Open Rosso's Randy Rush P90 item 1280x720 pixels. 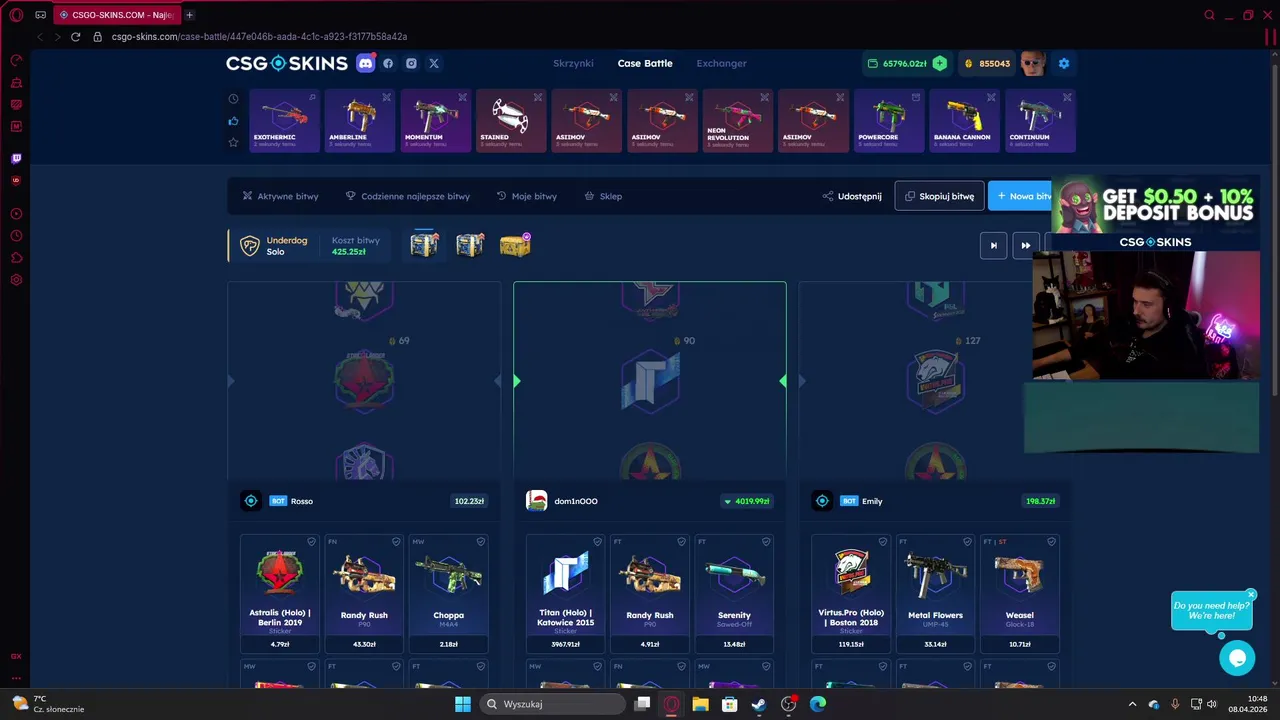click(x=364, y=593)
